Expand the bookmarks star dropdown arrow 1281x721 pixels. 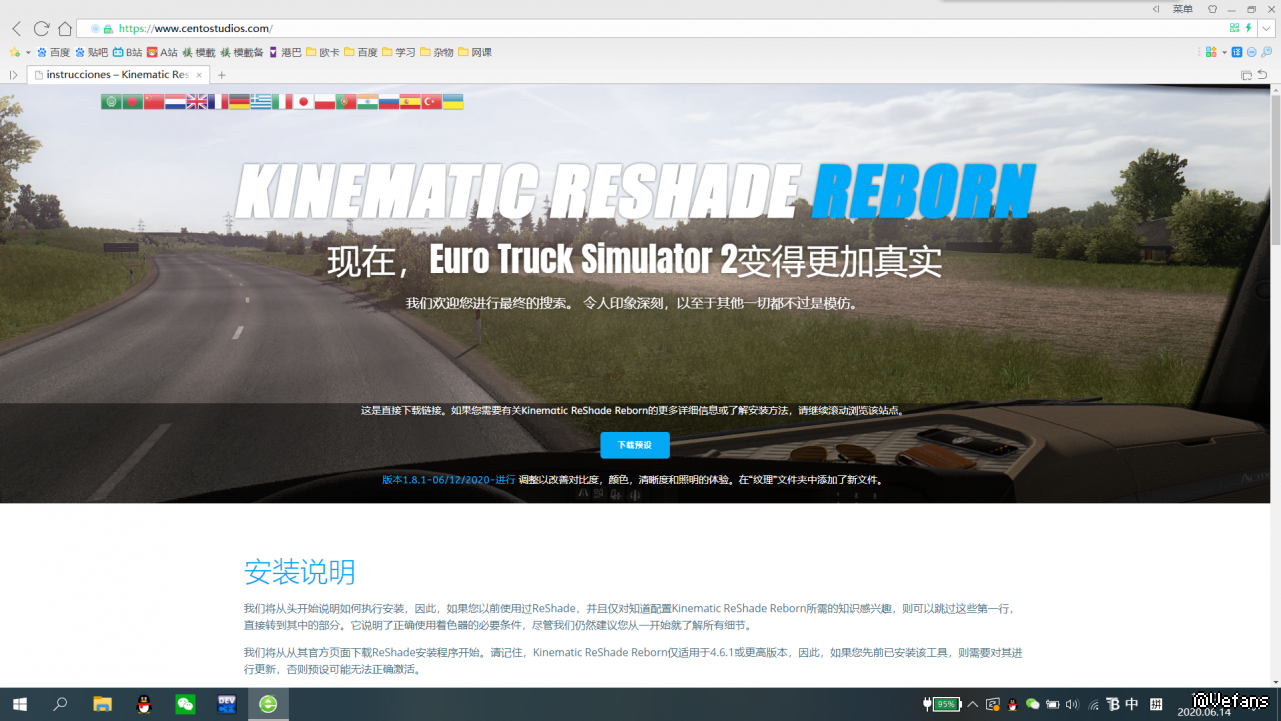point(28,52)
